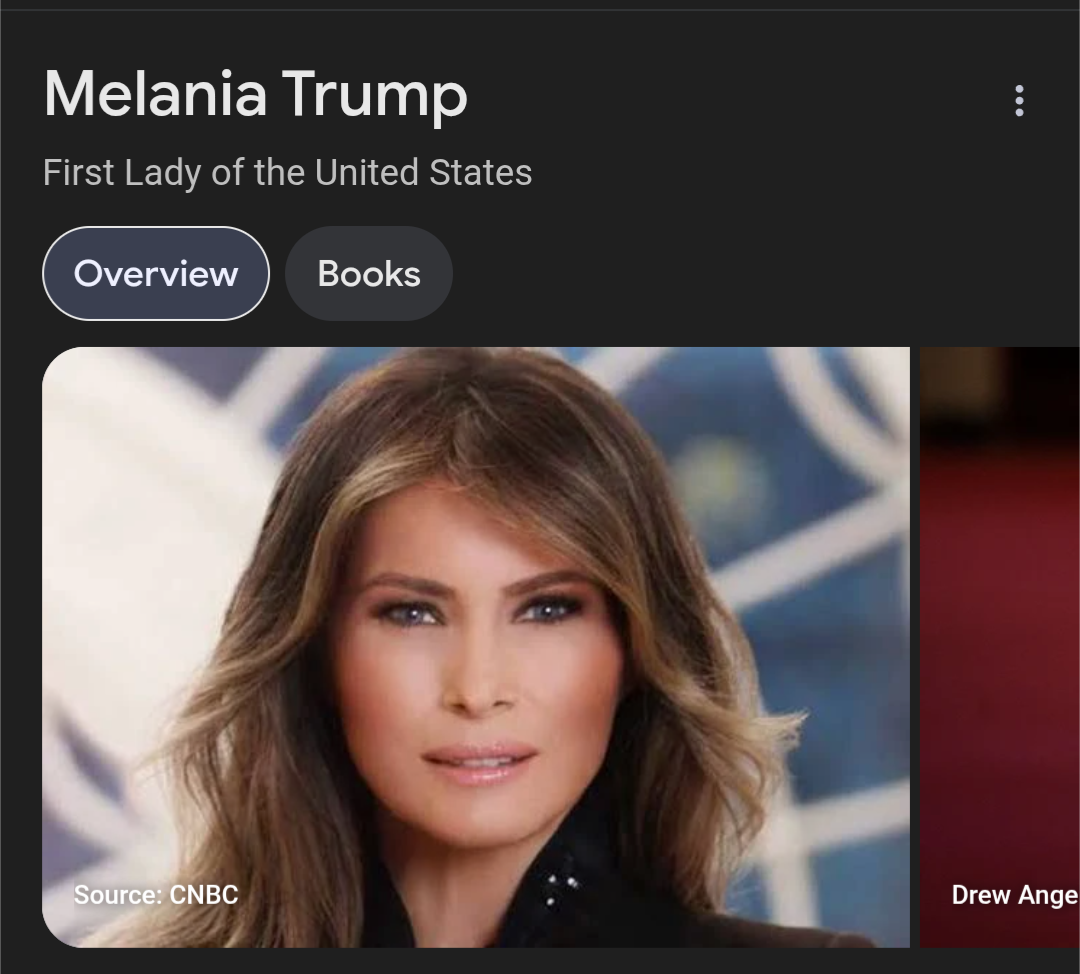
Task: Click the First Lady of the United States subtitle
Action: 287,172
